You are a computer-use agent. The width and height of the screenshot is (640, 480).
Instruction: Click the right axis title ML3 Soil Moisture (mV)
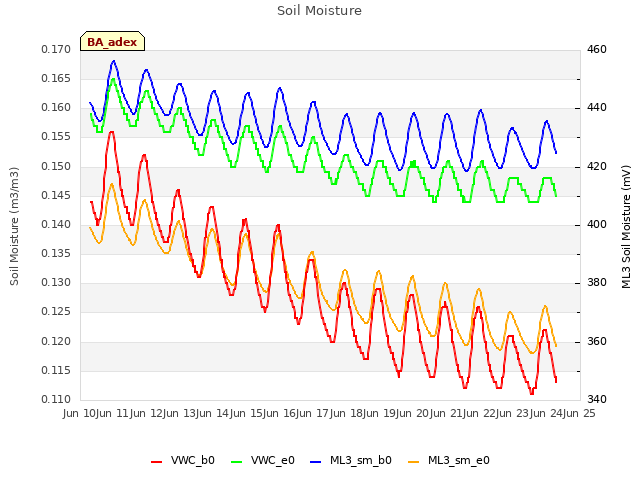[626, 227]
